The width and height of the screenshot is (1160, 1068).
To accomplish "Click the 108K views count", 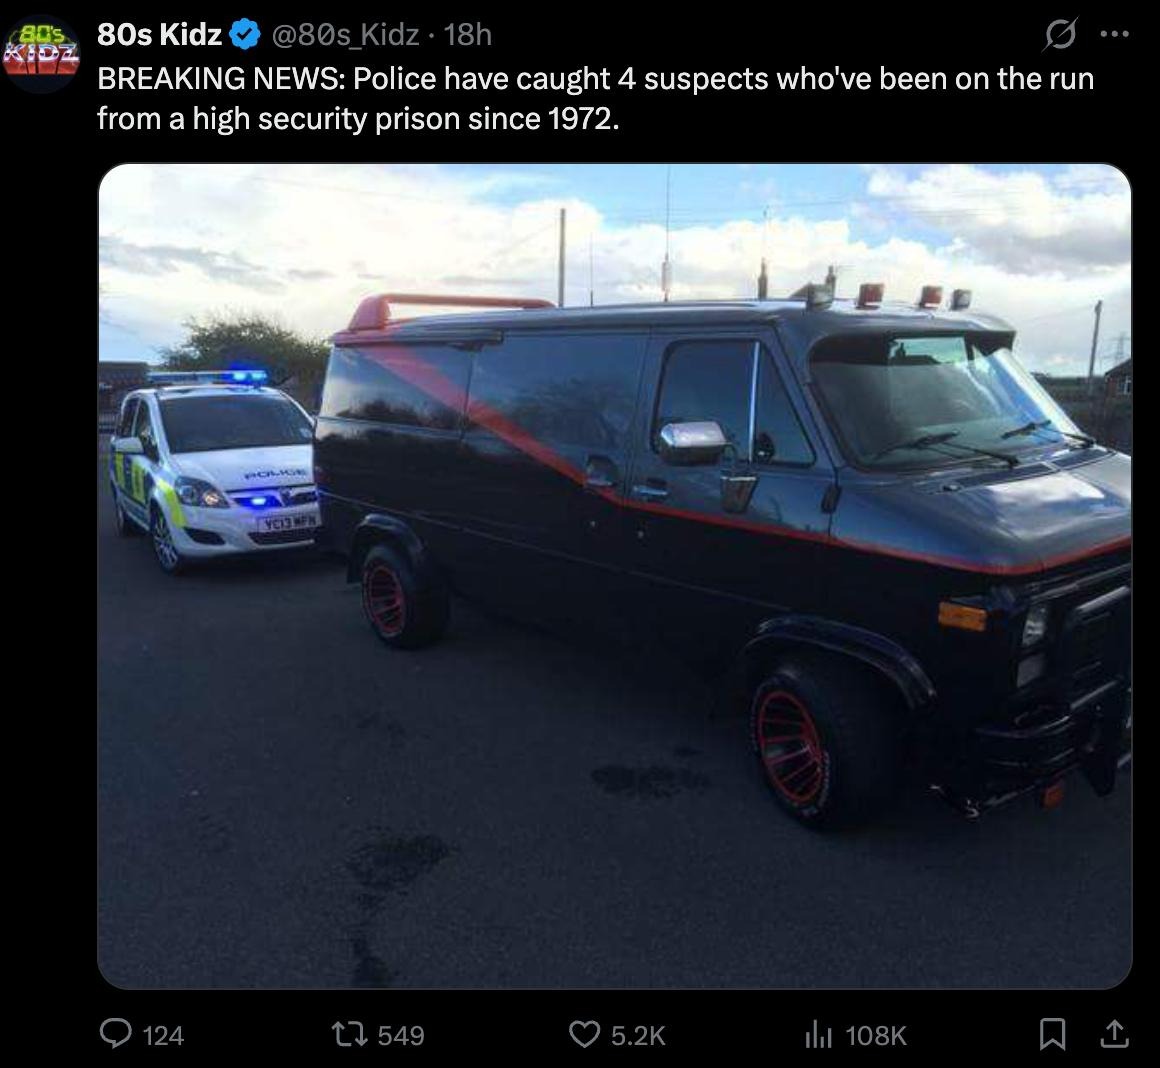I will tap(875, 1035).
